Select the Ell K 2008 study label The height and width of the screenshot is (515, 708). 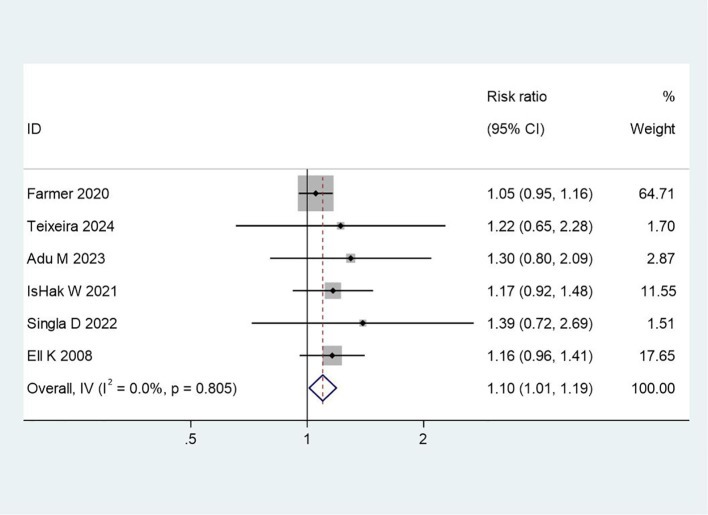60,356
